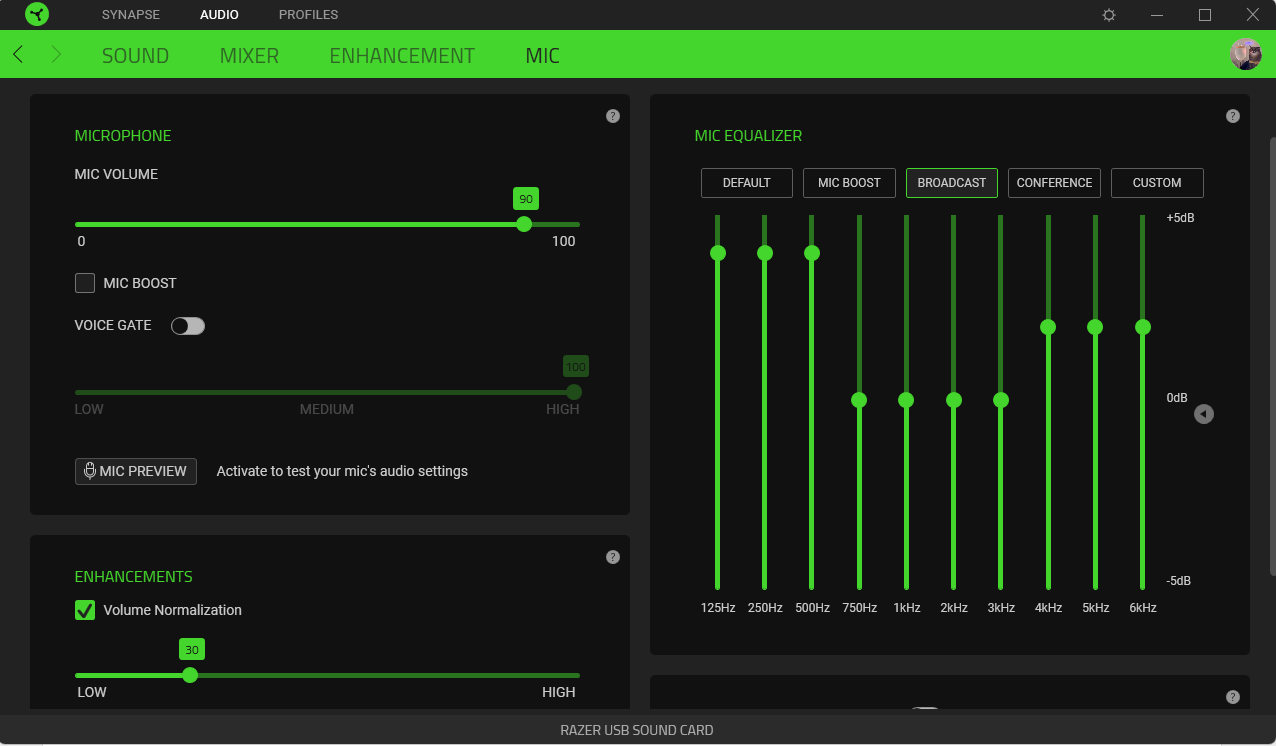Click the 2kHz equalizer slider handle
This screenshot has height=746, width=1276.
[954, 400]
